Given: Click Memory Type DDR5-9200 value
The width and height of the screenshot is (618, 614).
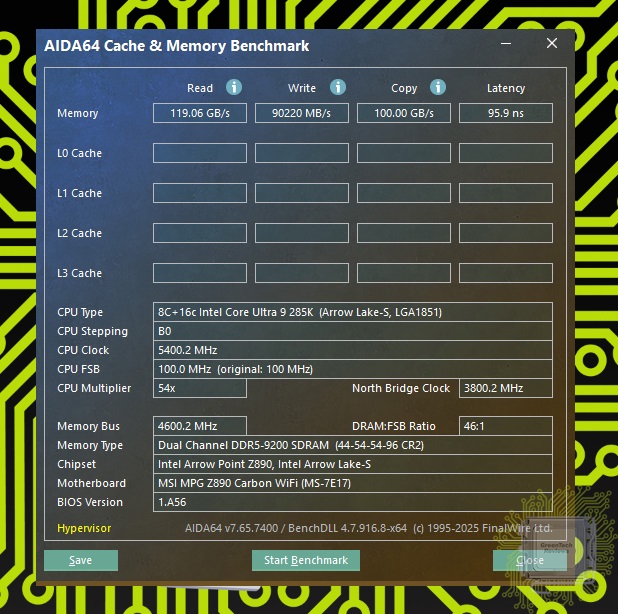Looking at the screenshot, I should [x=353, y=445].
